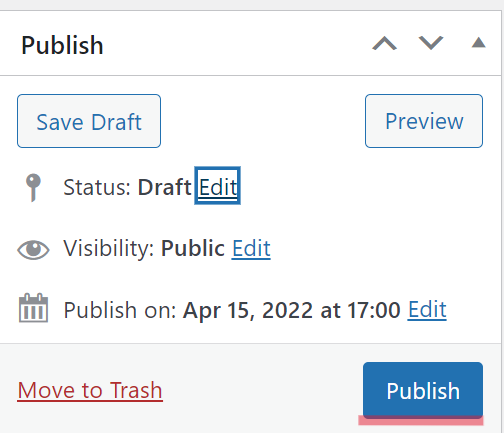Edit the Public visibility setting
504x433 pixels.
point(251,248)
